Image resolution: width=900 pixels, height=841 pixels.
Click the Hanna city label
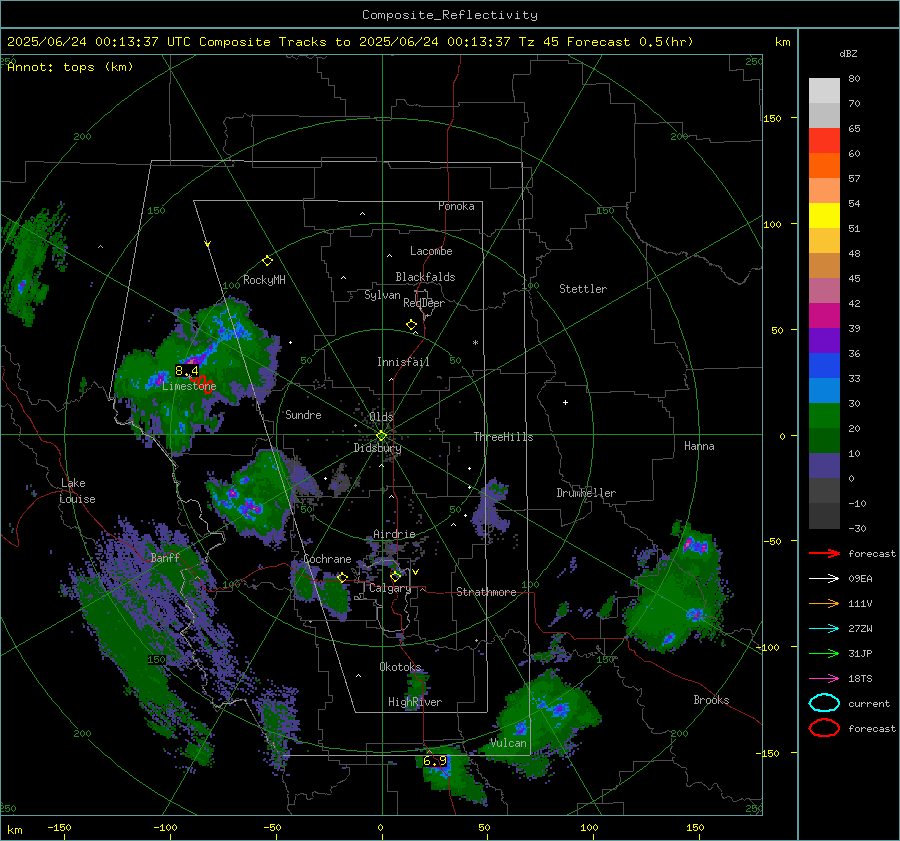(x=699, y=446)
